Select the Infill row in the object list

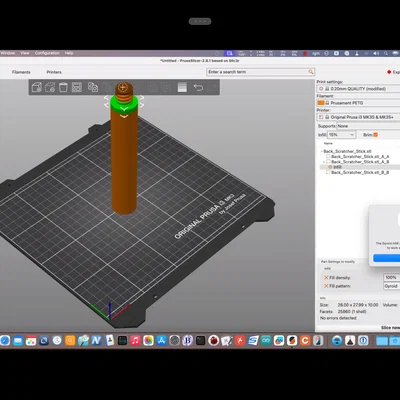point(360,167)
